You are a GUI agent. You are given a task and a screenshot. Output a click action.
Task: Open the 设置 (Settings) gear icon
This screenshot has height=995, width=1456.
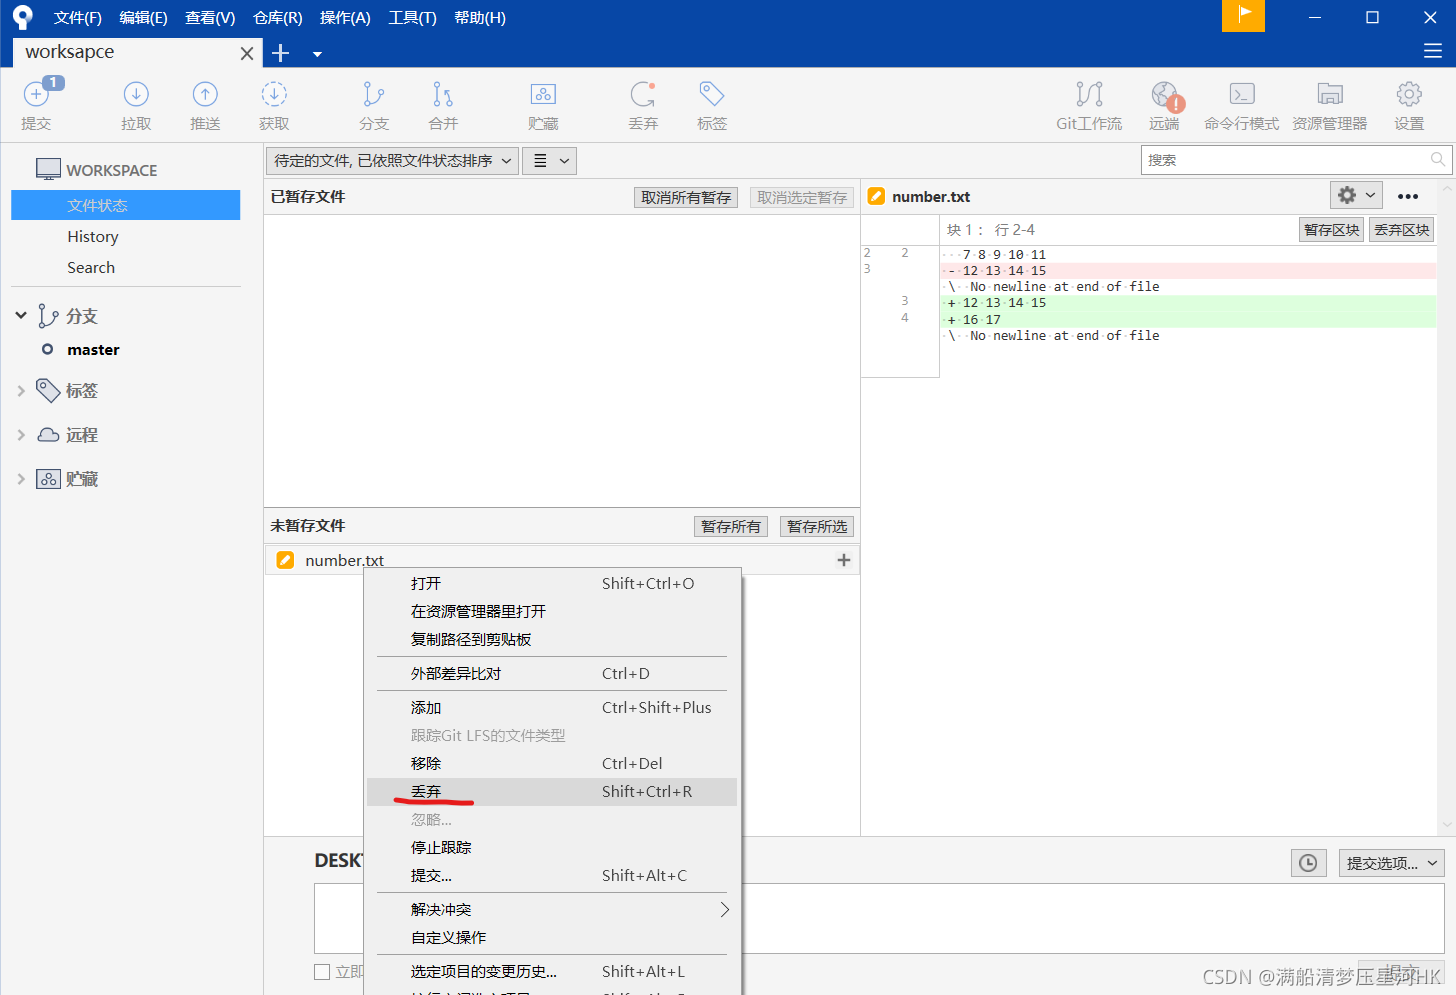coord(1409,94)
